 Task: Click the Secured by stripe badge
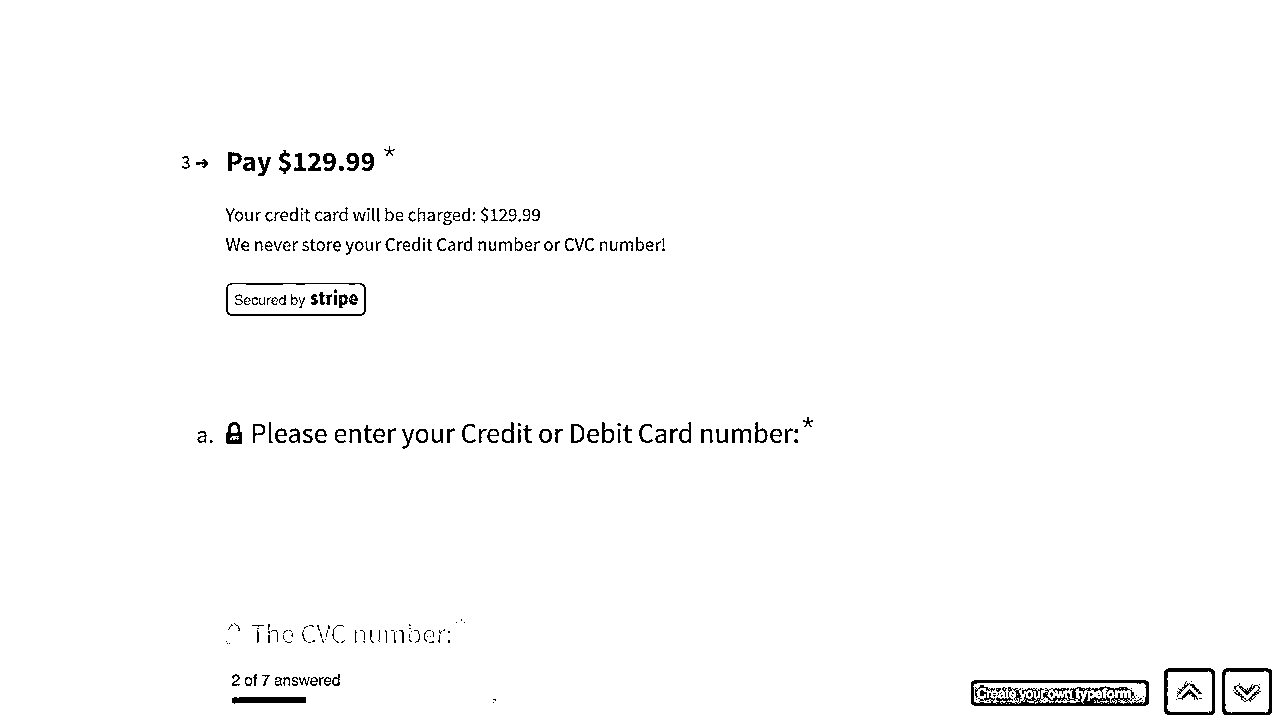pos(296,299)
